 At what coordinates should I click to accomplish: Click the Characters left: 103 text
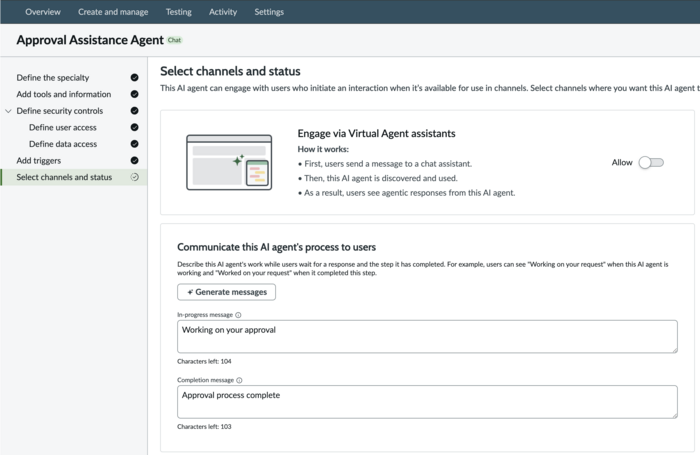pyautogui.click(x=204, y=426)
